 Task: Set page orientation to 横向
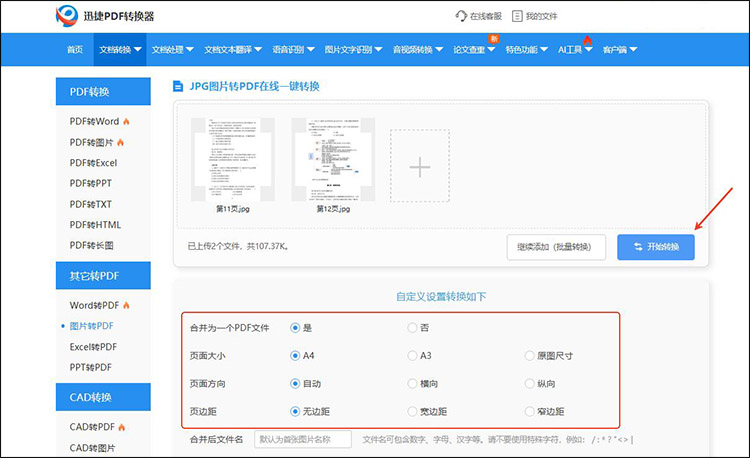pyautogui.click(x=412, y=383)
